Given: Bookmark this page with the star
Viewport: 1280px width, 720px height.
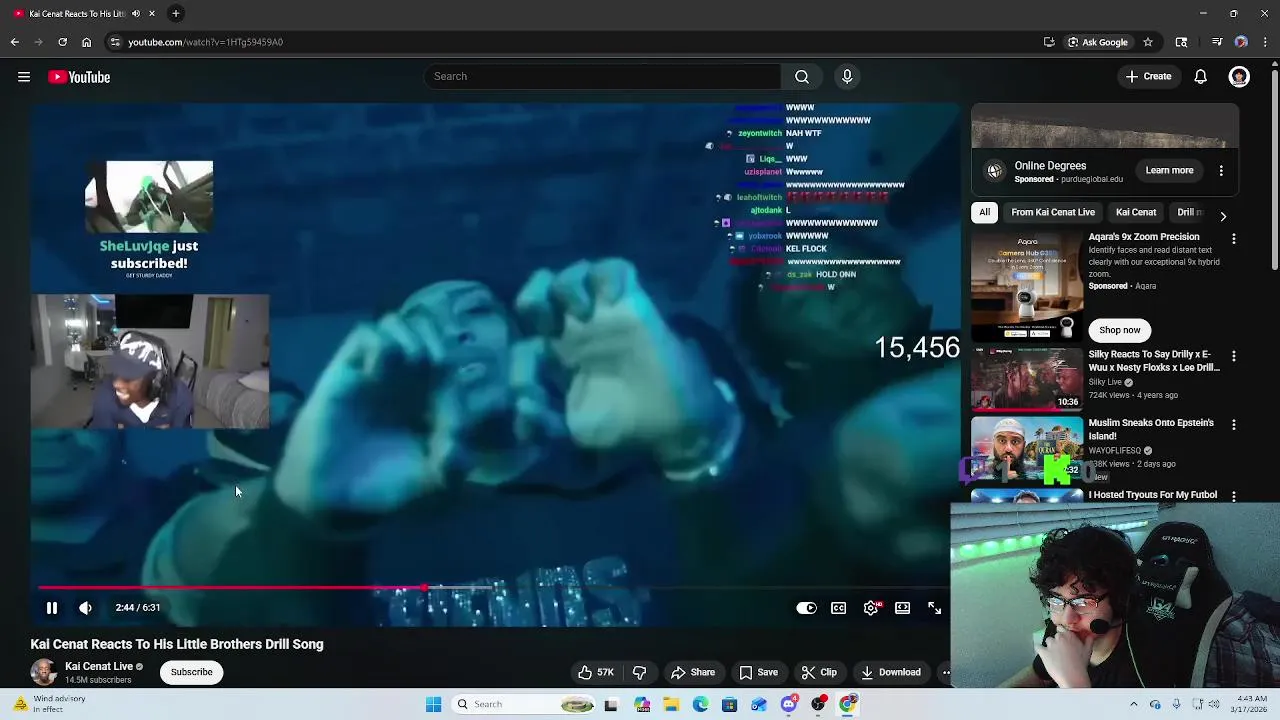Looking at the screenshot, I should (x=1148, y=42).
